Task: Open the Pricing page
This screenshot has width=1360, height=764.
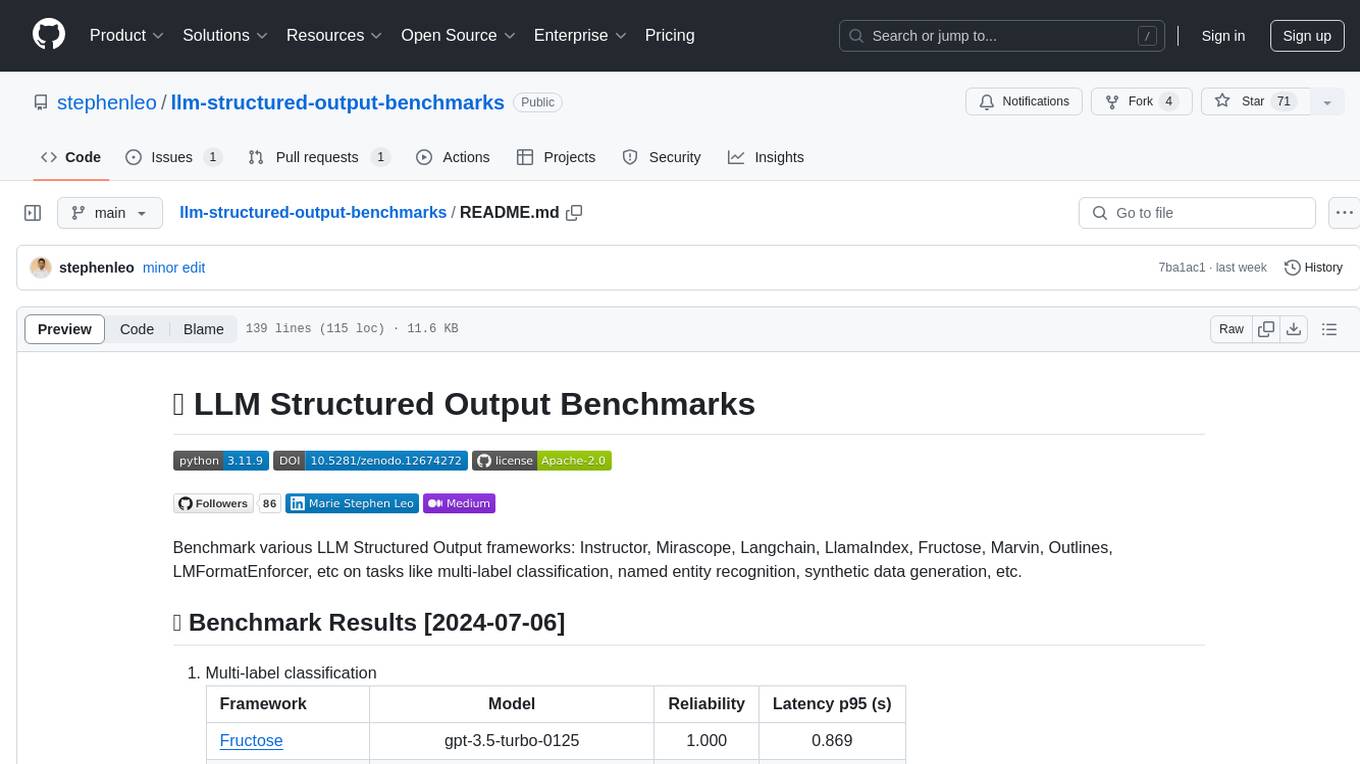Action: pyautogui.click(x=670, y=35)
